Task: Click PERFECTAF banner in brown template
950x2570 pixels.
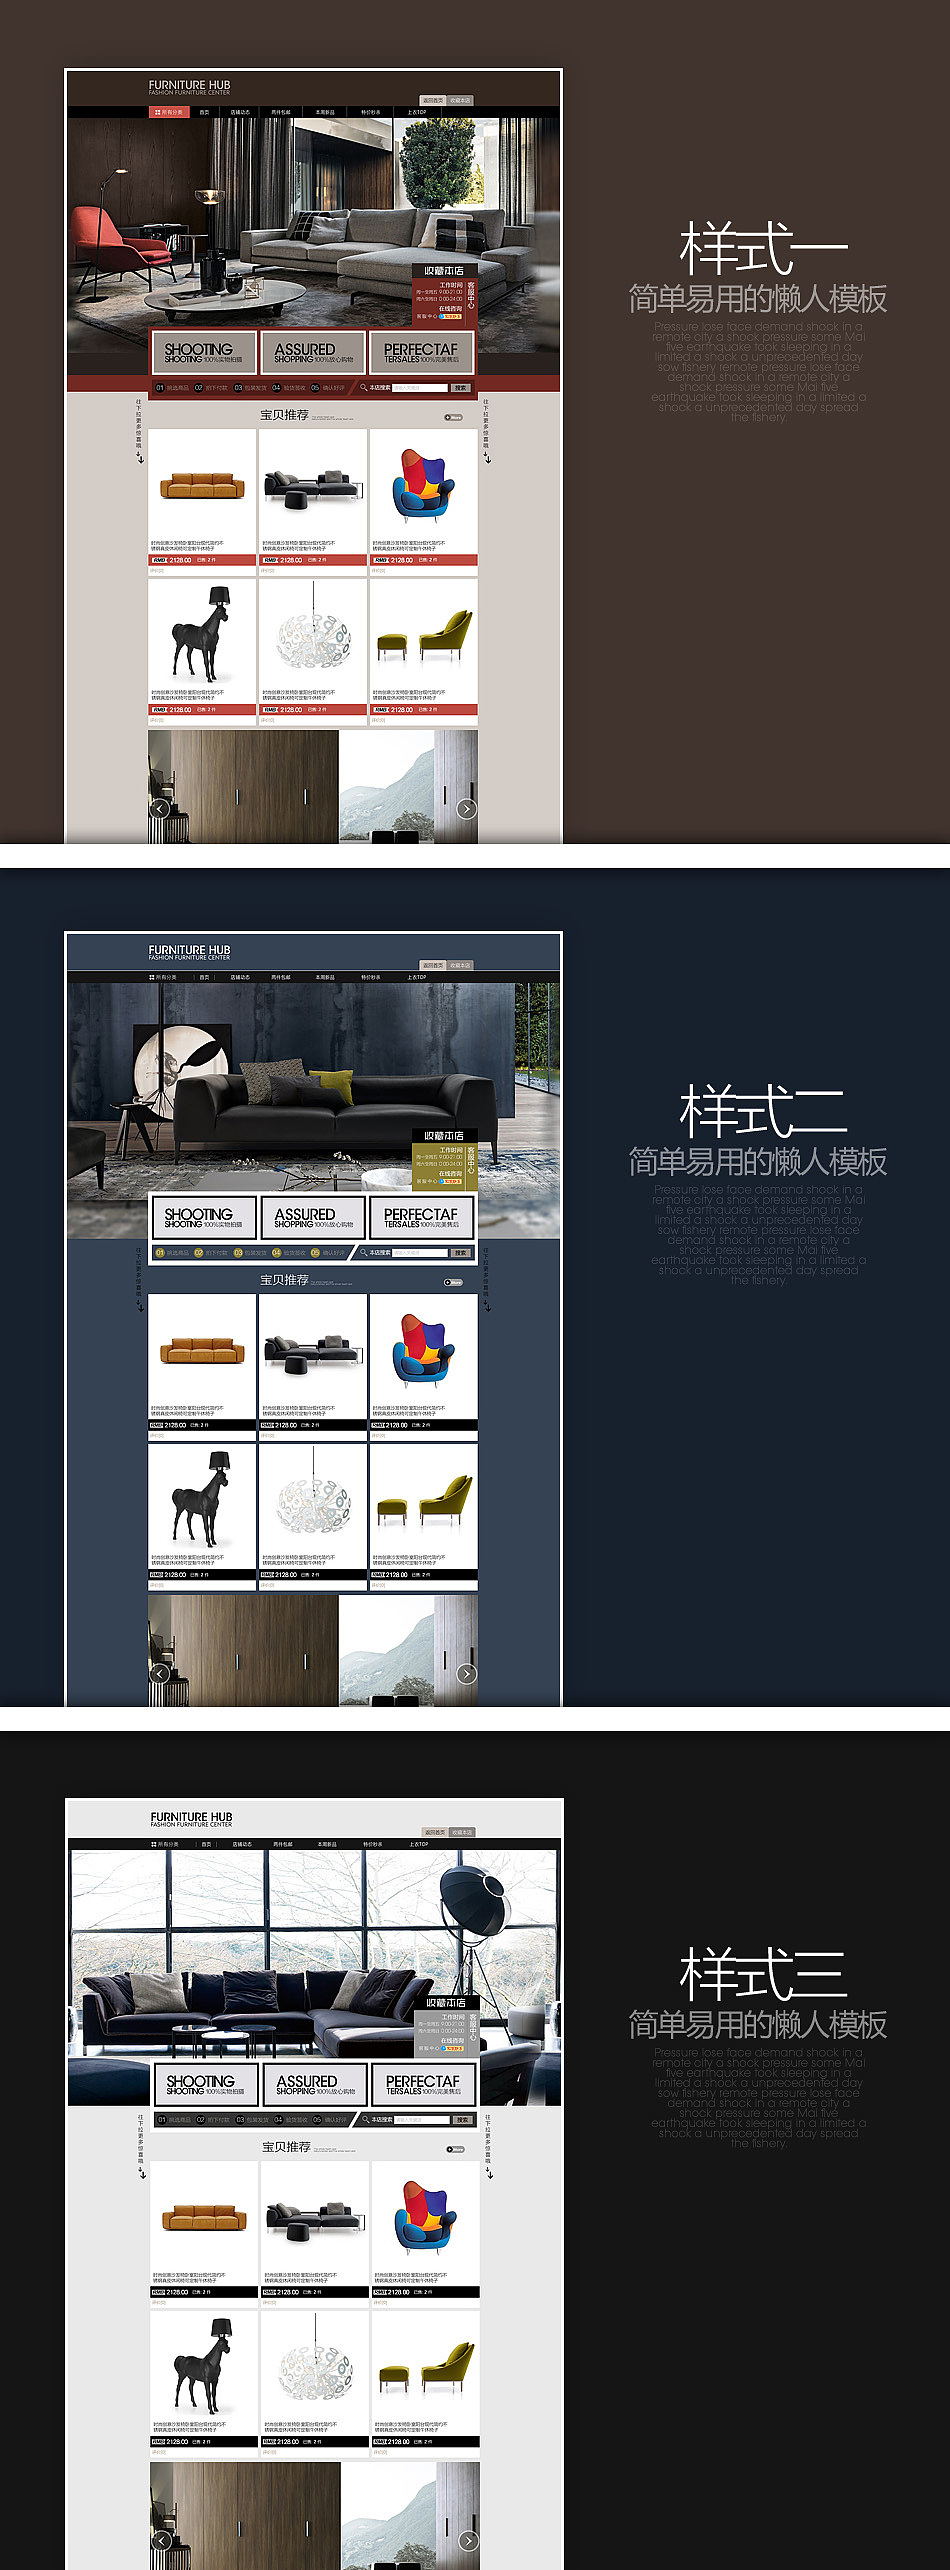Action: tap(421, 352)
